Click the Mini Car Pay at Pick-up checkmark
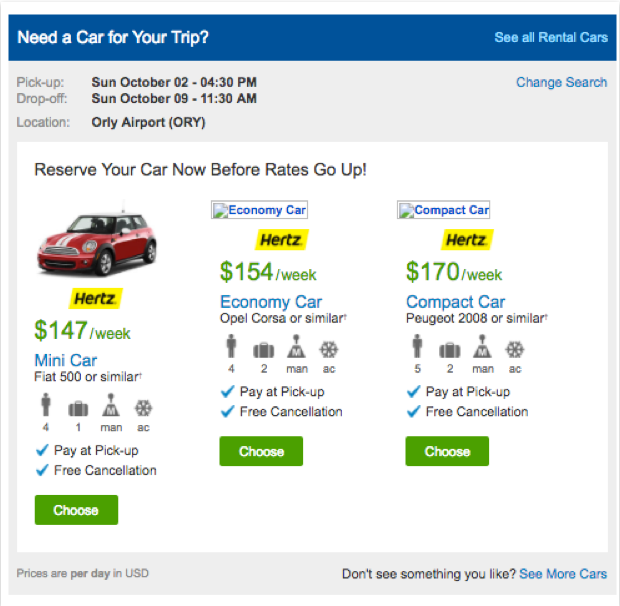Image resolution: width=620 pixels, height=606 pixels. tap(42, 450)
